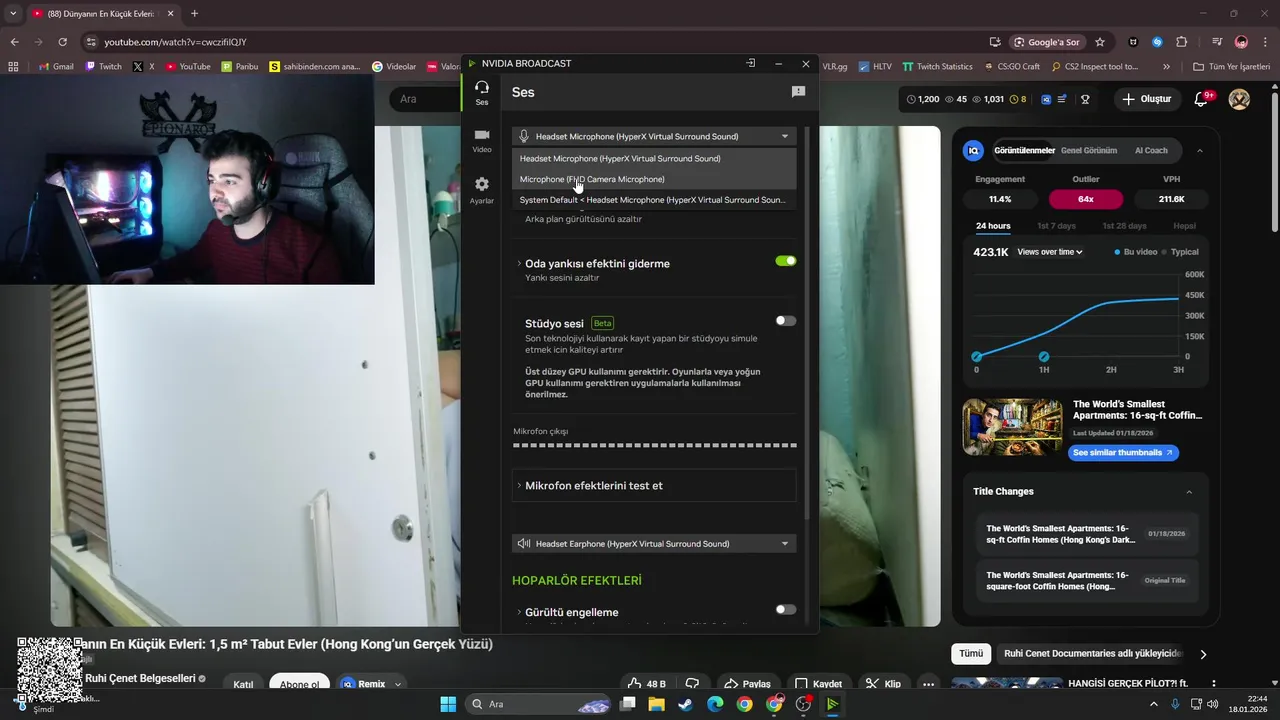Click See similar thumbnails button
The height and width of the screenshot is (720, 1280).
point(1124,452)
